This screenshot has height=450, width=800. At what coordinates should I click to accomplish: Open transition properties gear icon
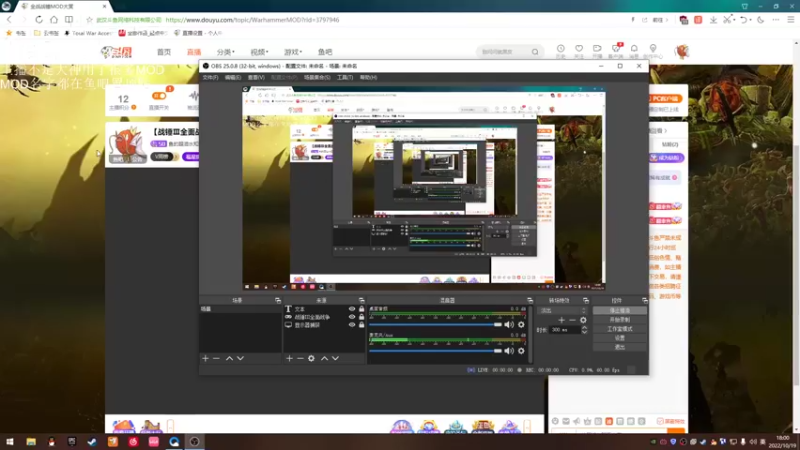click(583, 320)
